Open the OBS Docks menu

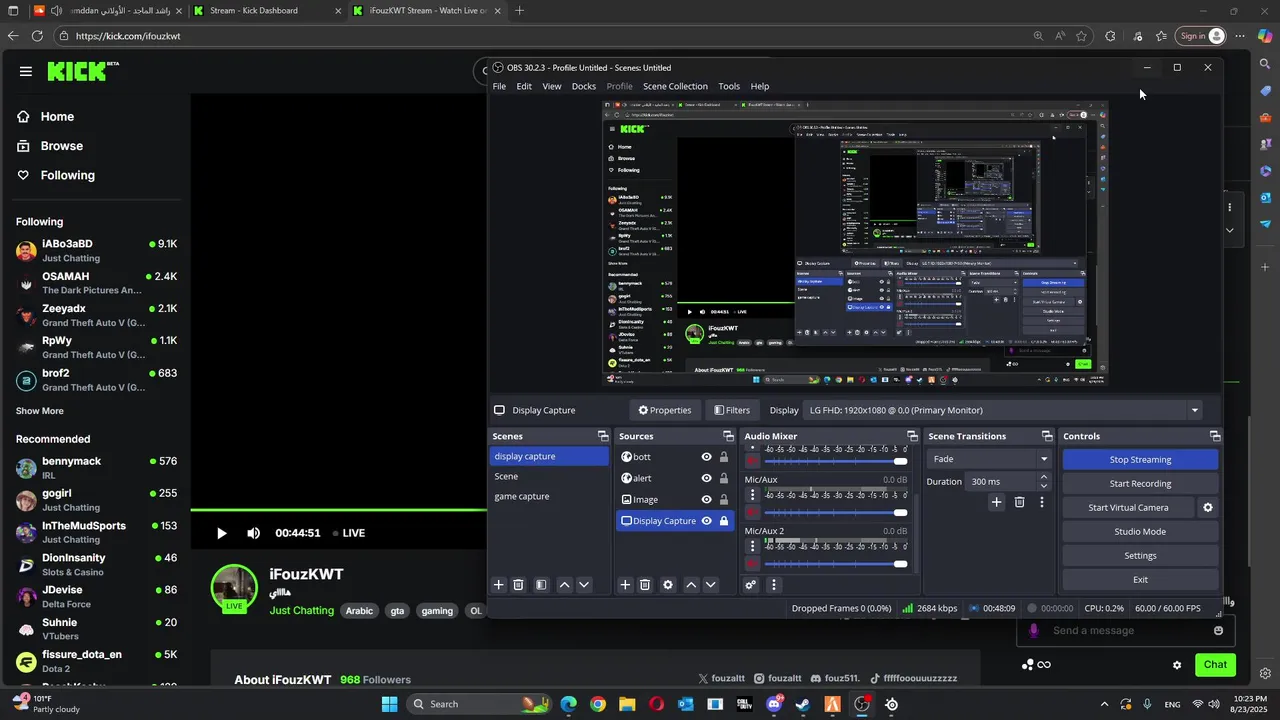click(584, 86)
